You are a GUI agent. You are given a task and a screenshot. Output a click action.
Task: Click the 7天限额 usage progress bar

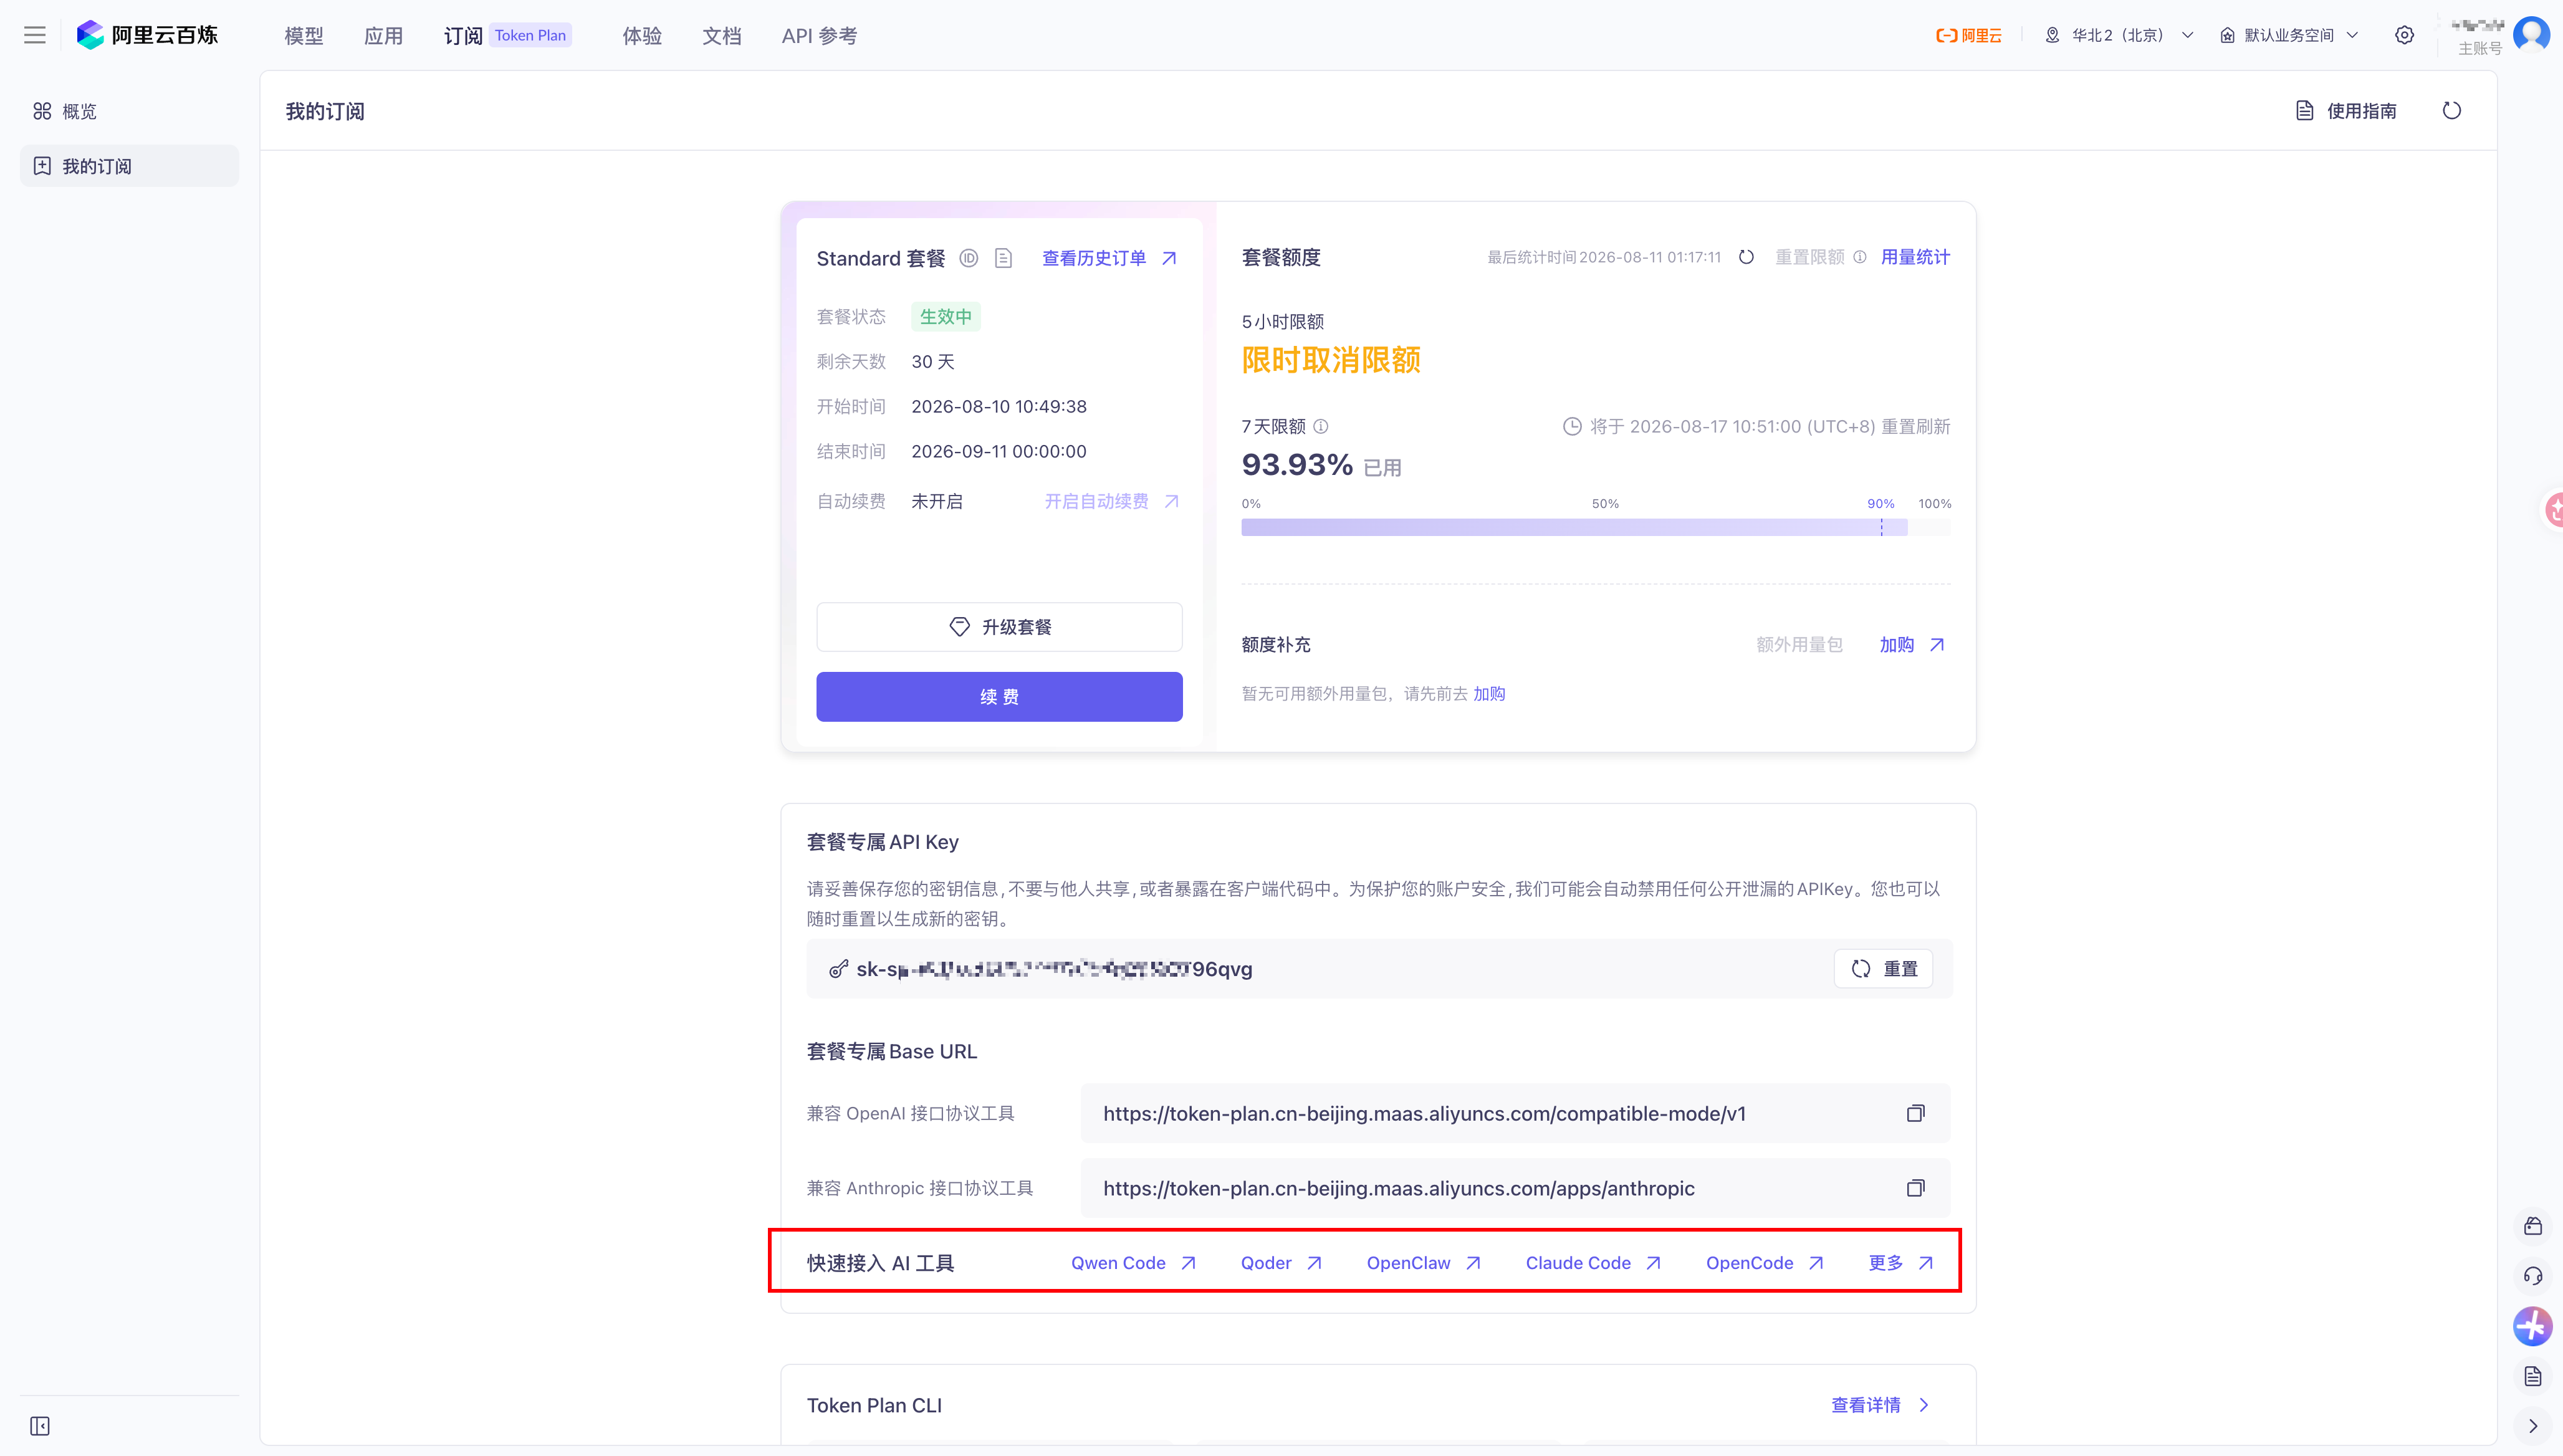pos(1596,527)
